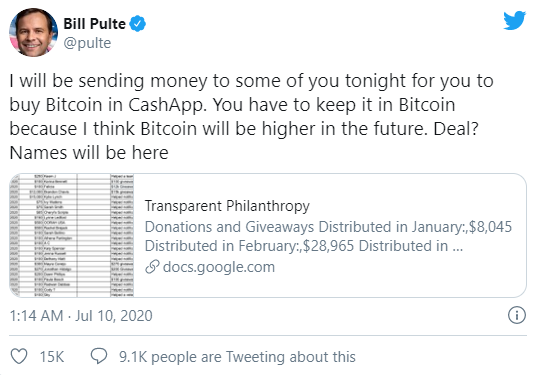Click the blue verified badge

click(138, 24)
